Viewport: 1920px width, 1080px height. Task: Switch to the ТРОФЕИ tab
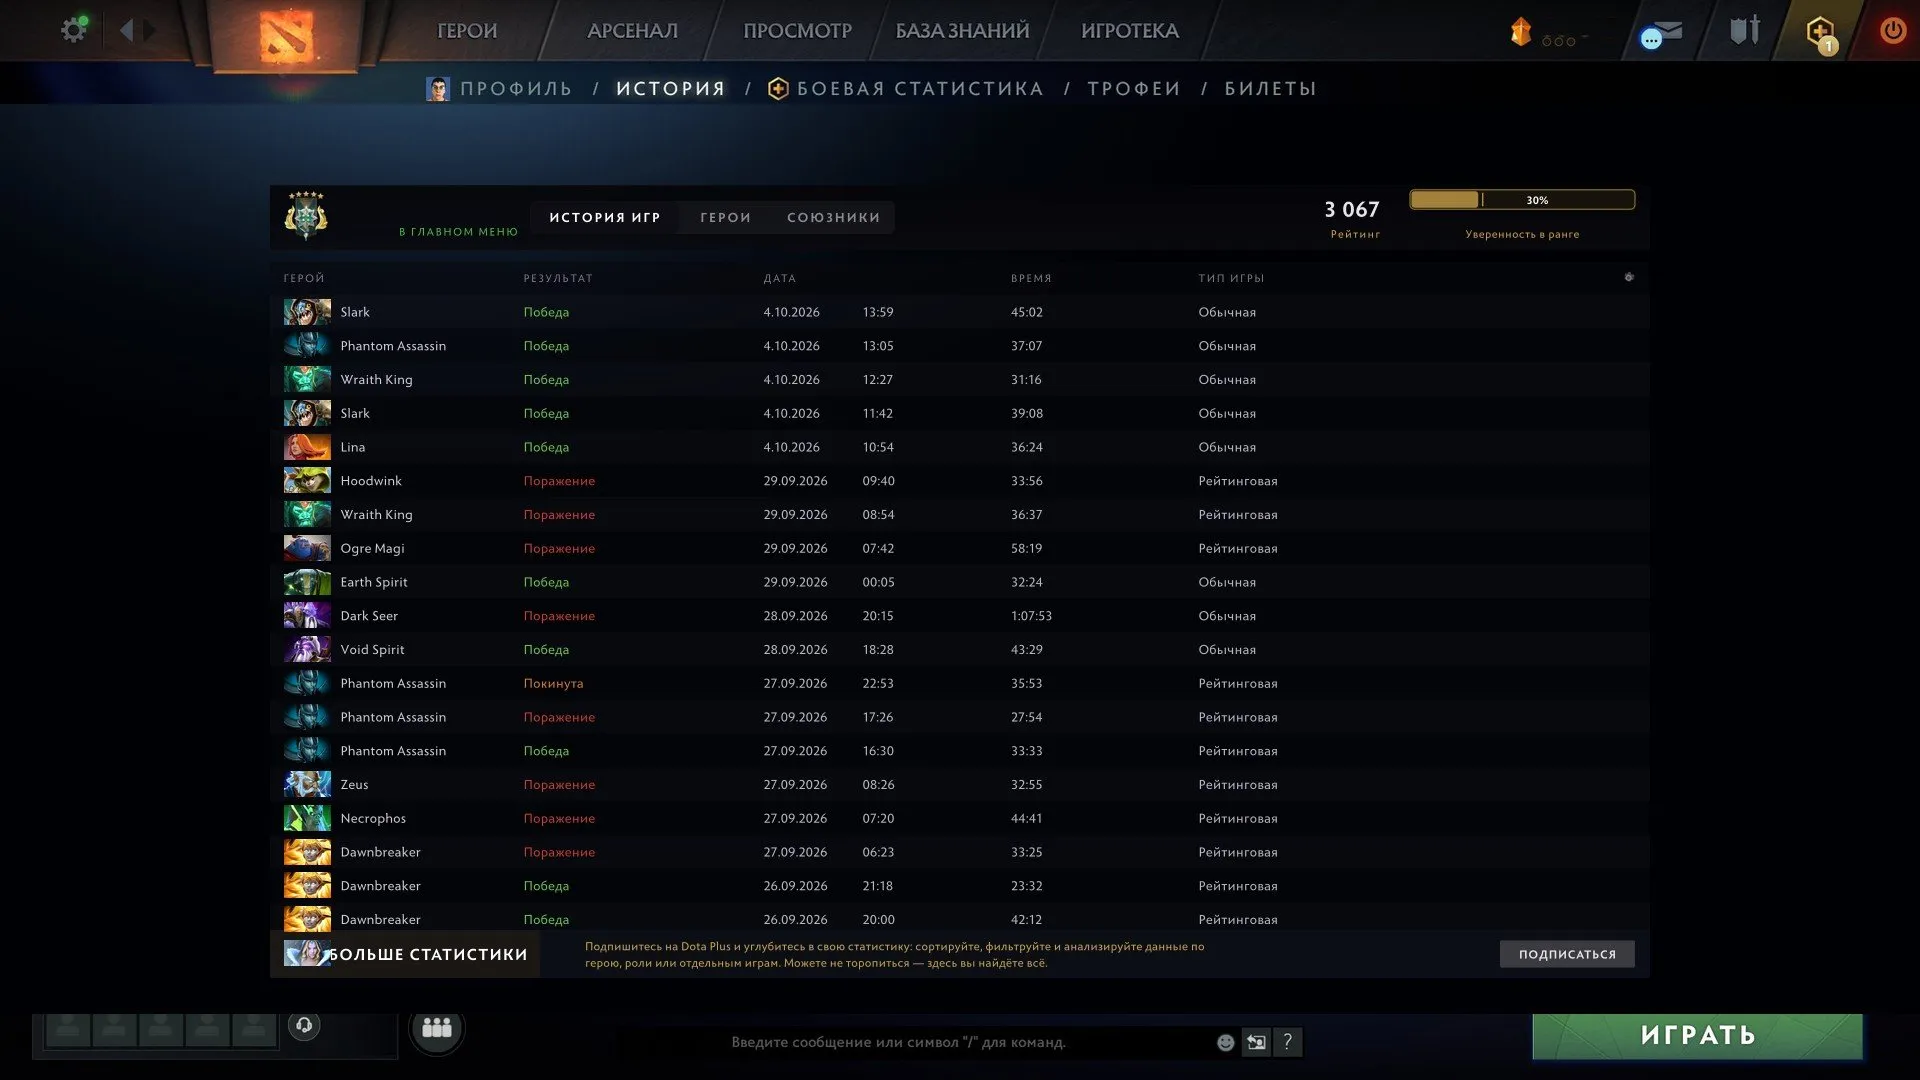(x=1134, y=89)
